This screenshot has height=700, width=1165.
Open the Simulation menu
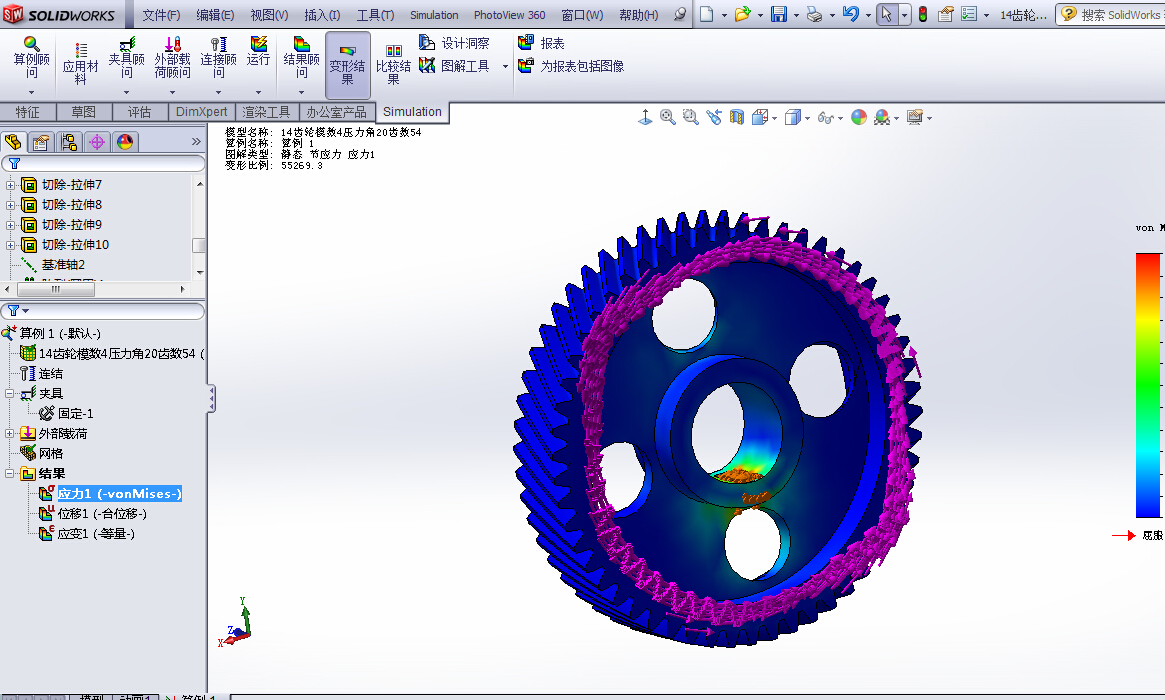coord(434,15)
